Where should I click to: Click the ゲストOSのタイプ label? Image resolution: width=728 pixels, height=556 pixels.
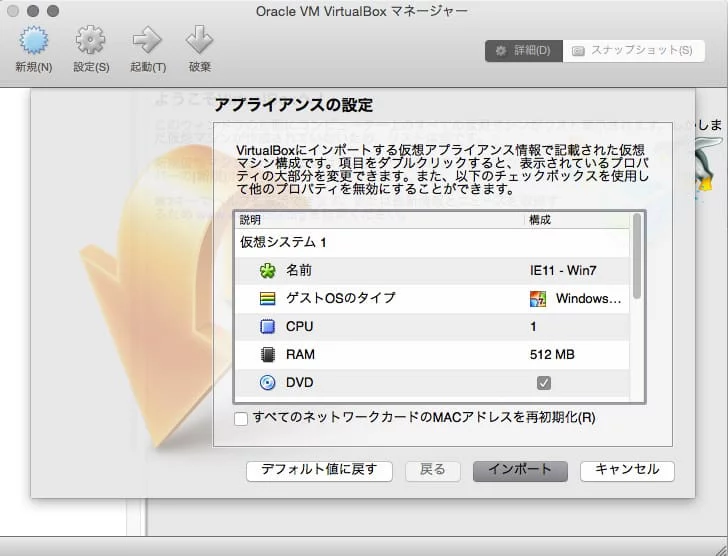coord(341,298)
